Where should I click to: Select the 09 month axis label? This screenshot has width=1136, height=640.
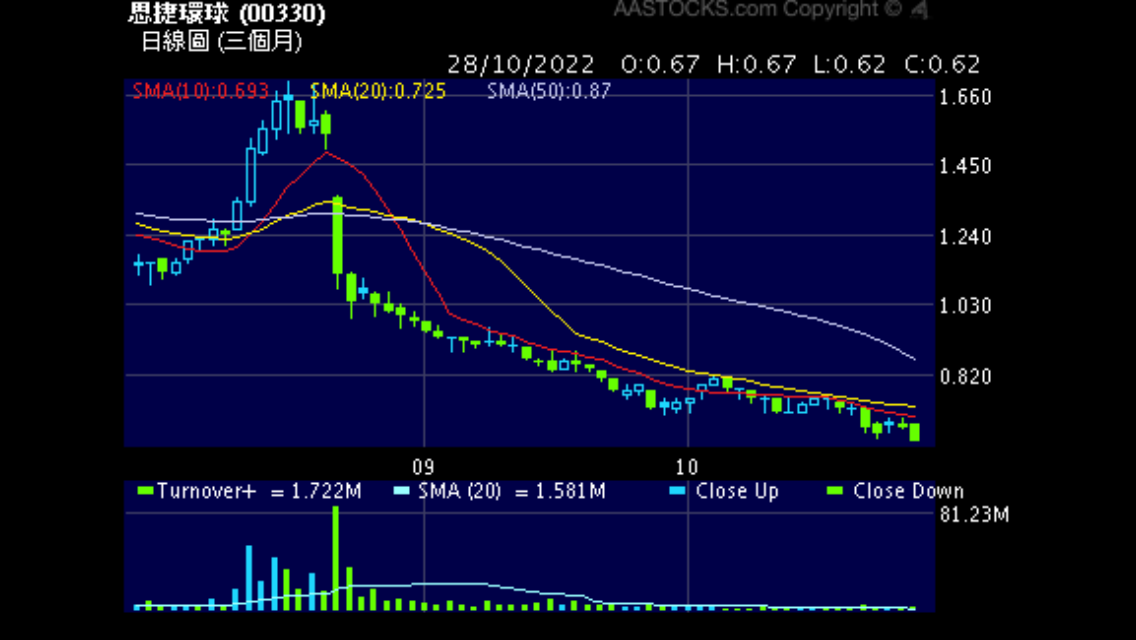pyautogui.click(x=423, y=467)
